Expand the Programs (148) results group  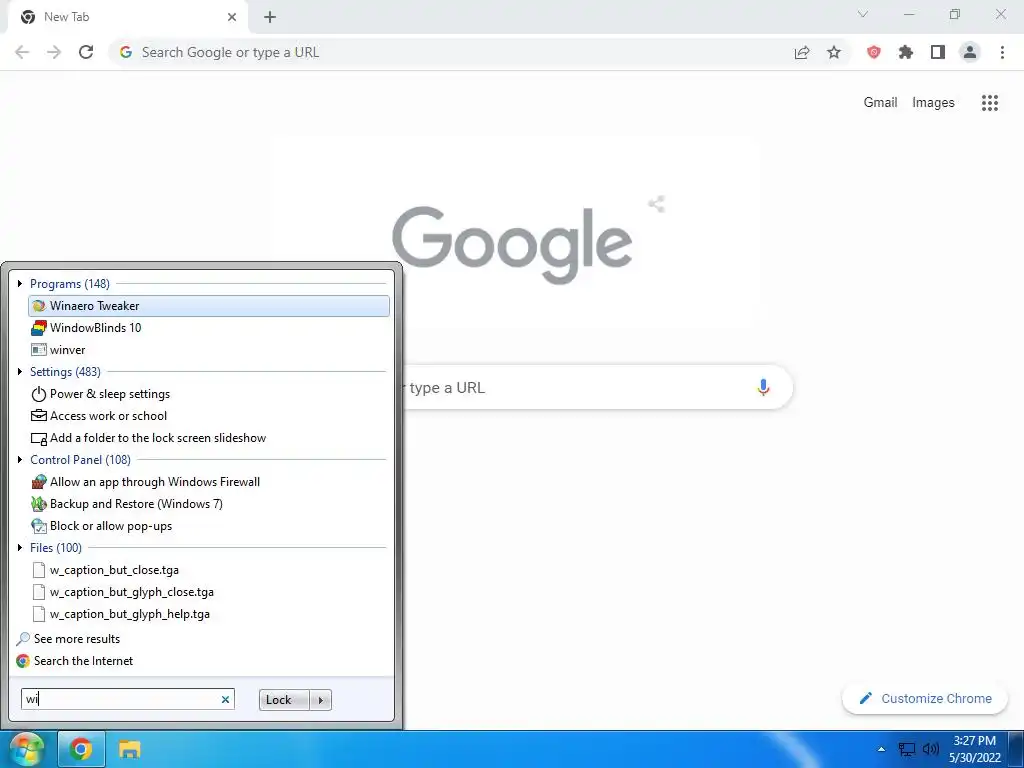(20, 283)
